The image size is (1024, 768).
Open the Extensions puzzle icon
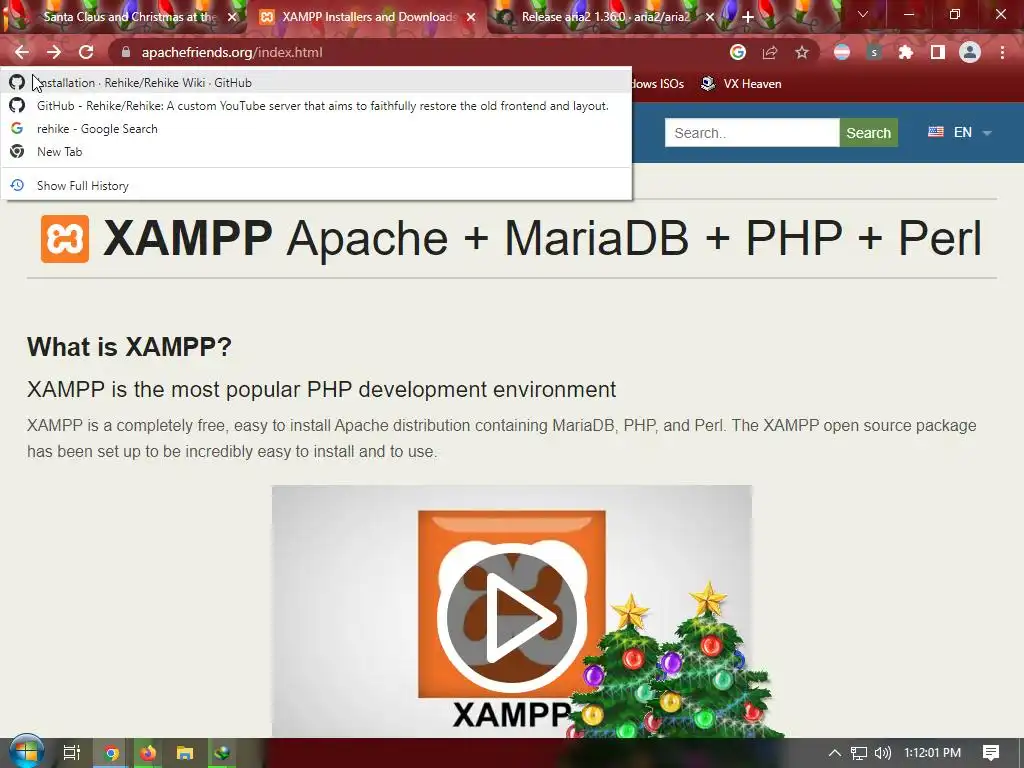click(906, 52)
